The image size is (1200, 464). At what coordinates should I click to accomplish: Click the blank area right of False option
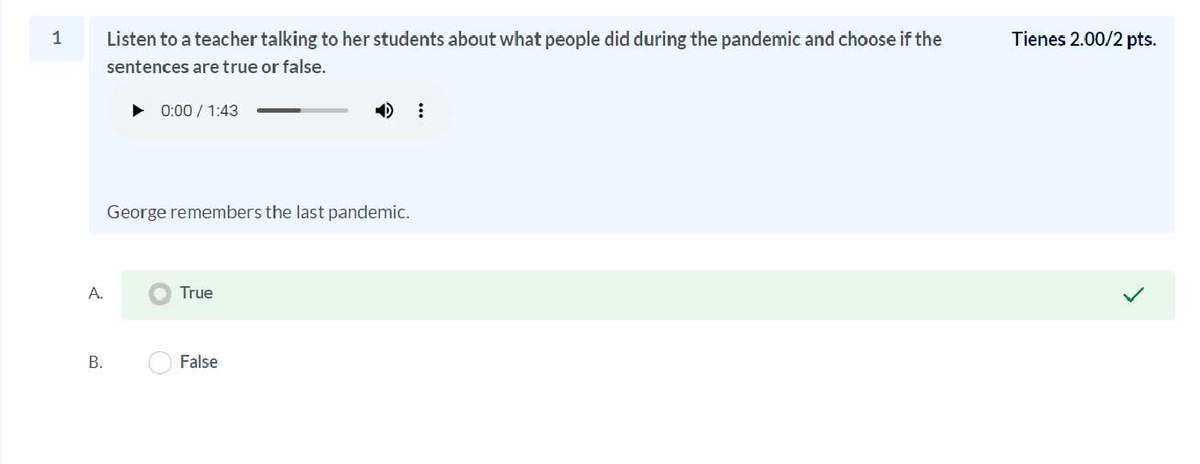click(x=650, y=362)
